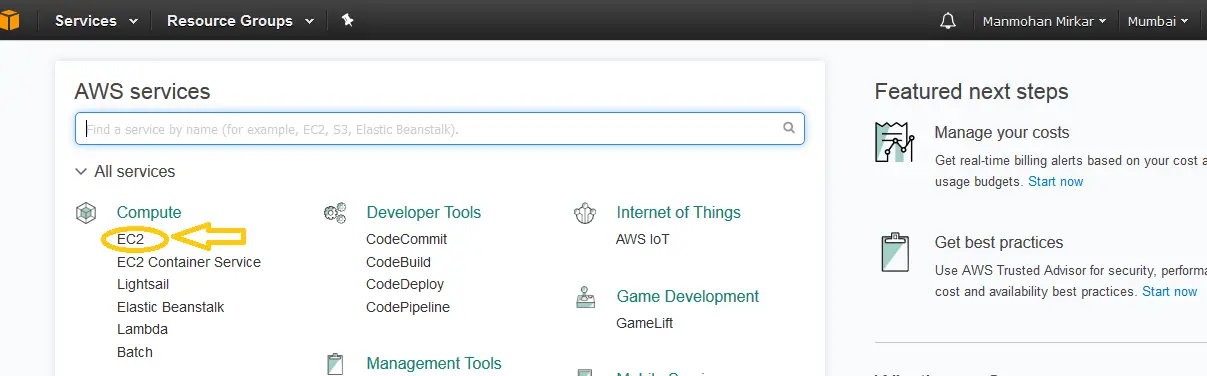Click the Game Development joystick icon
1207x376 pixels.
click(586, 297)
